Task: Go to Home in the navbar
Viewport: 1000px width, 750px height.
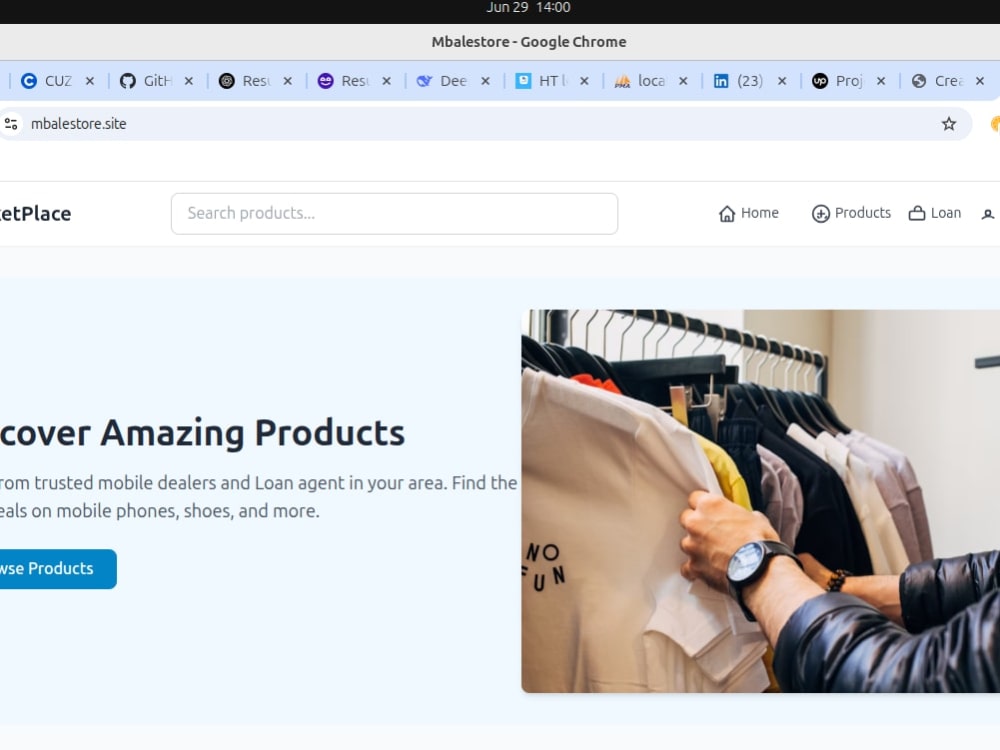Action: pyautogui.click(x=748, y=213)
